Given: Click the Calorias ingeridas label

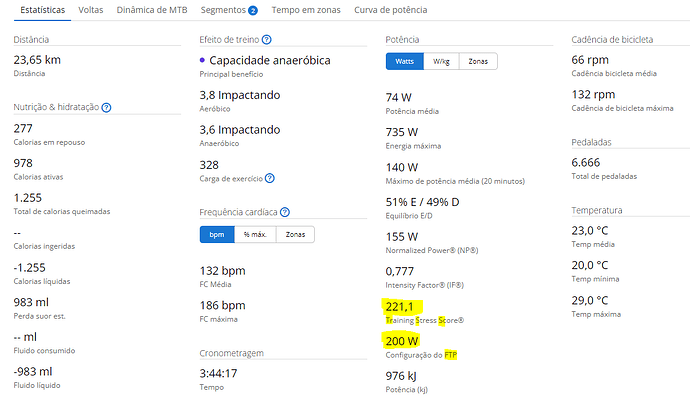Looking at the screenshot, I should (x=44, y=246).
